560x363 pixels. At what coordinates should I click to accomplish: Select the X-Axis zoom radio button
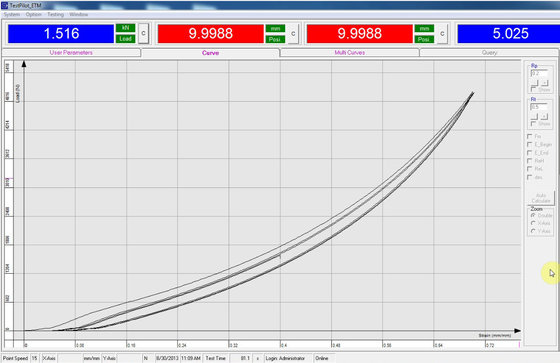pos(533,223)
